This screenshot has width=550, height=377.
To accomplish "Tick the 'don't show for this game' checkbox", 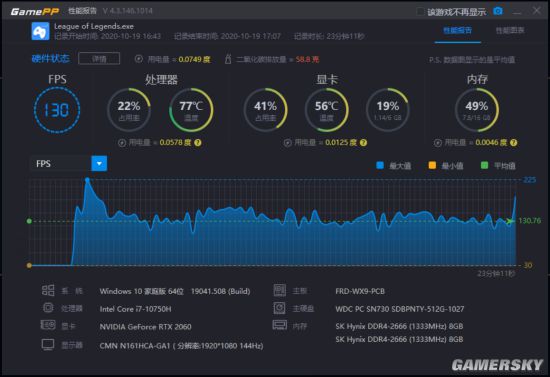I will click(x=420, y=12).
